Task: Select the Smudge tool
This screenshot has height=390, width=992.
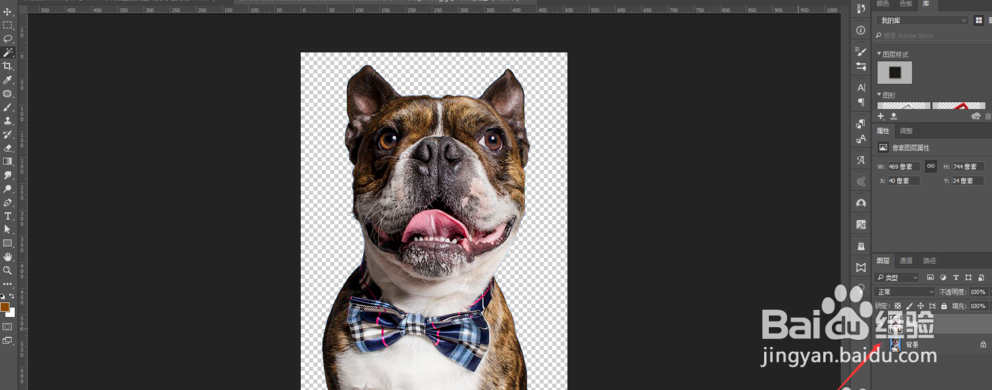Action: pyautogui.click(x=8, y=175)
